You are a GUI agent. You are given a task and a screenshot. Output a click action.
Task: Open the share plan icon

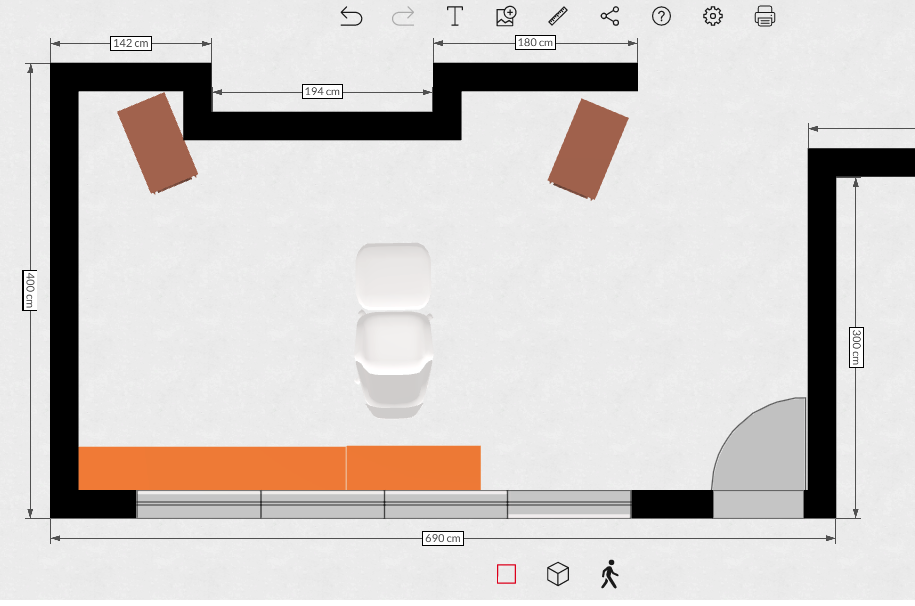point(610,16)
